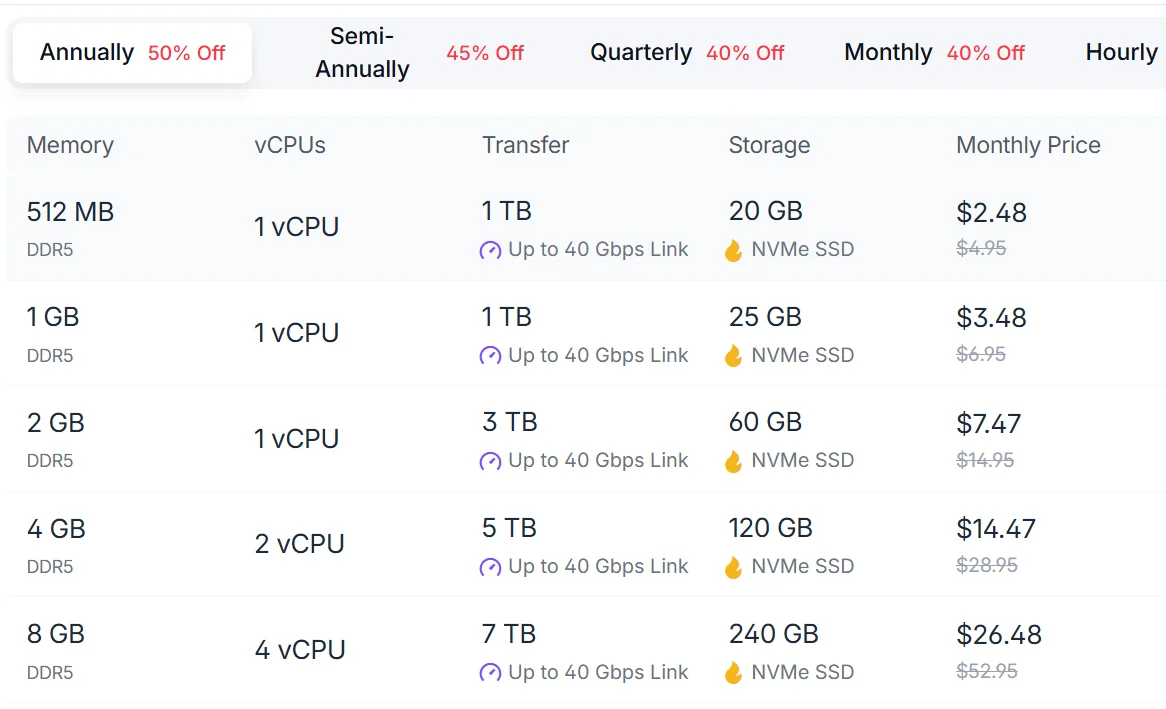Click speed gauge icon in 512 MB row
1166x709 pixels.
(490, 250)
